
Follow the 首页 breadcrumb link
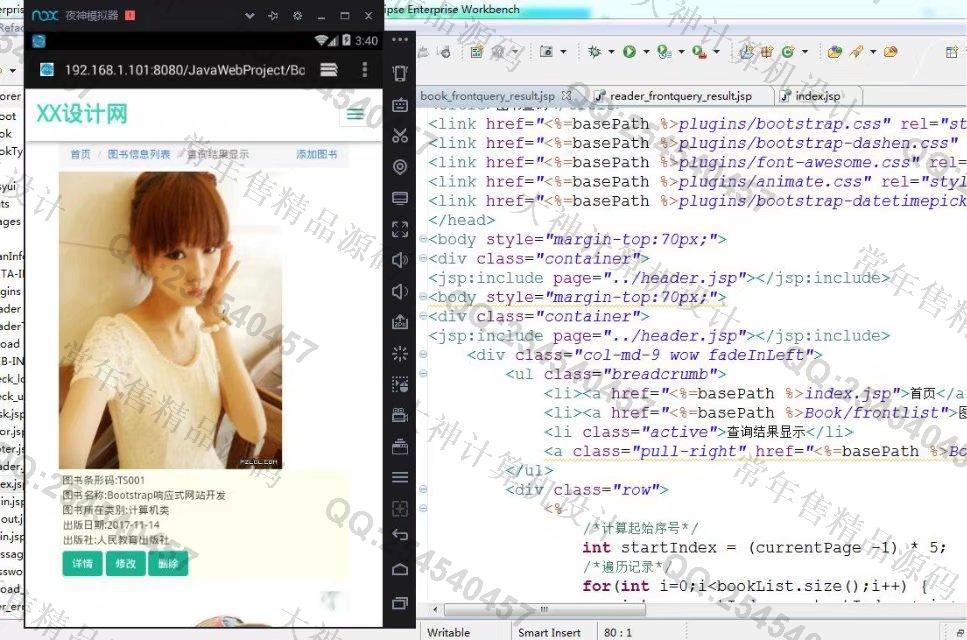pos(80,154)
